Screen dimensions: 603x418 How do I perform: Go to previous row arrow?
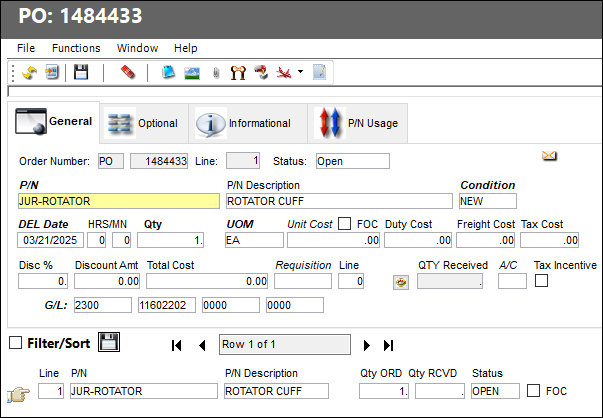(x=202, y=345)
